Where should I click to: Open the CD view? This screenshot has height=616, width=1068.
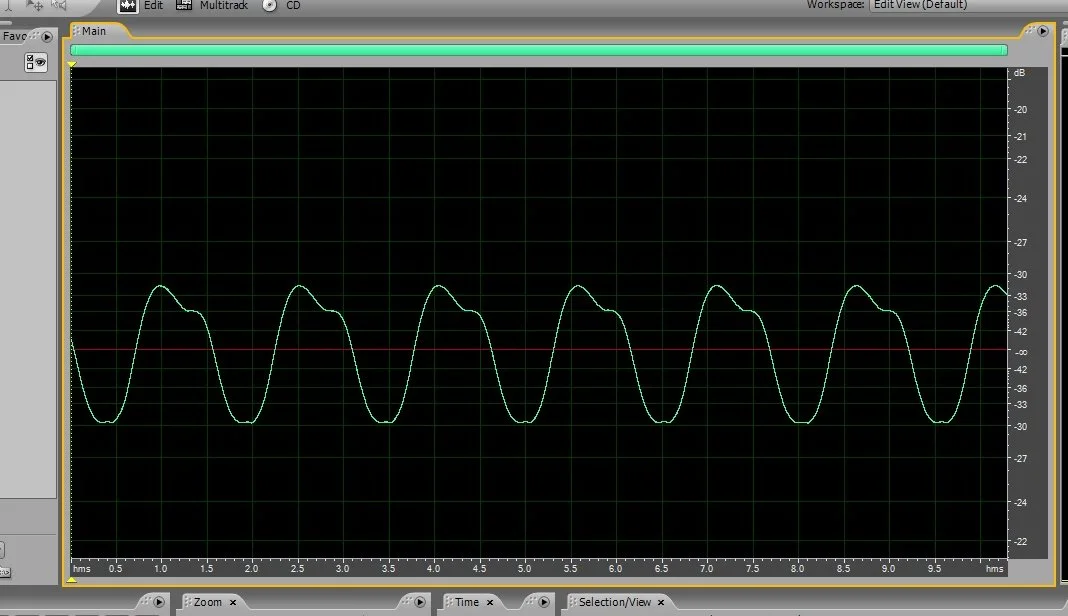[x=281, y=5]
